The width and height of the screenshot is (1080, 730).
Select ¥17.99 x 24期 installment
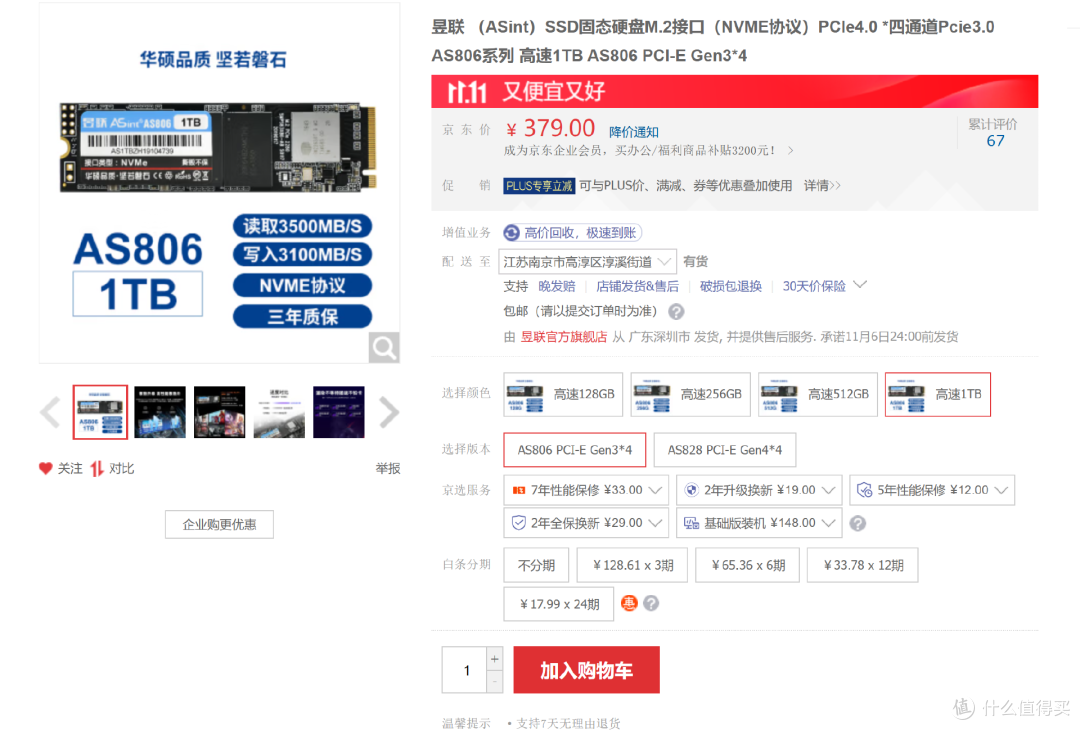(x=559, y=604)
